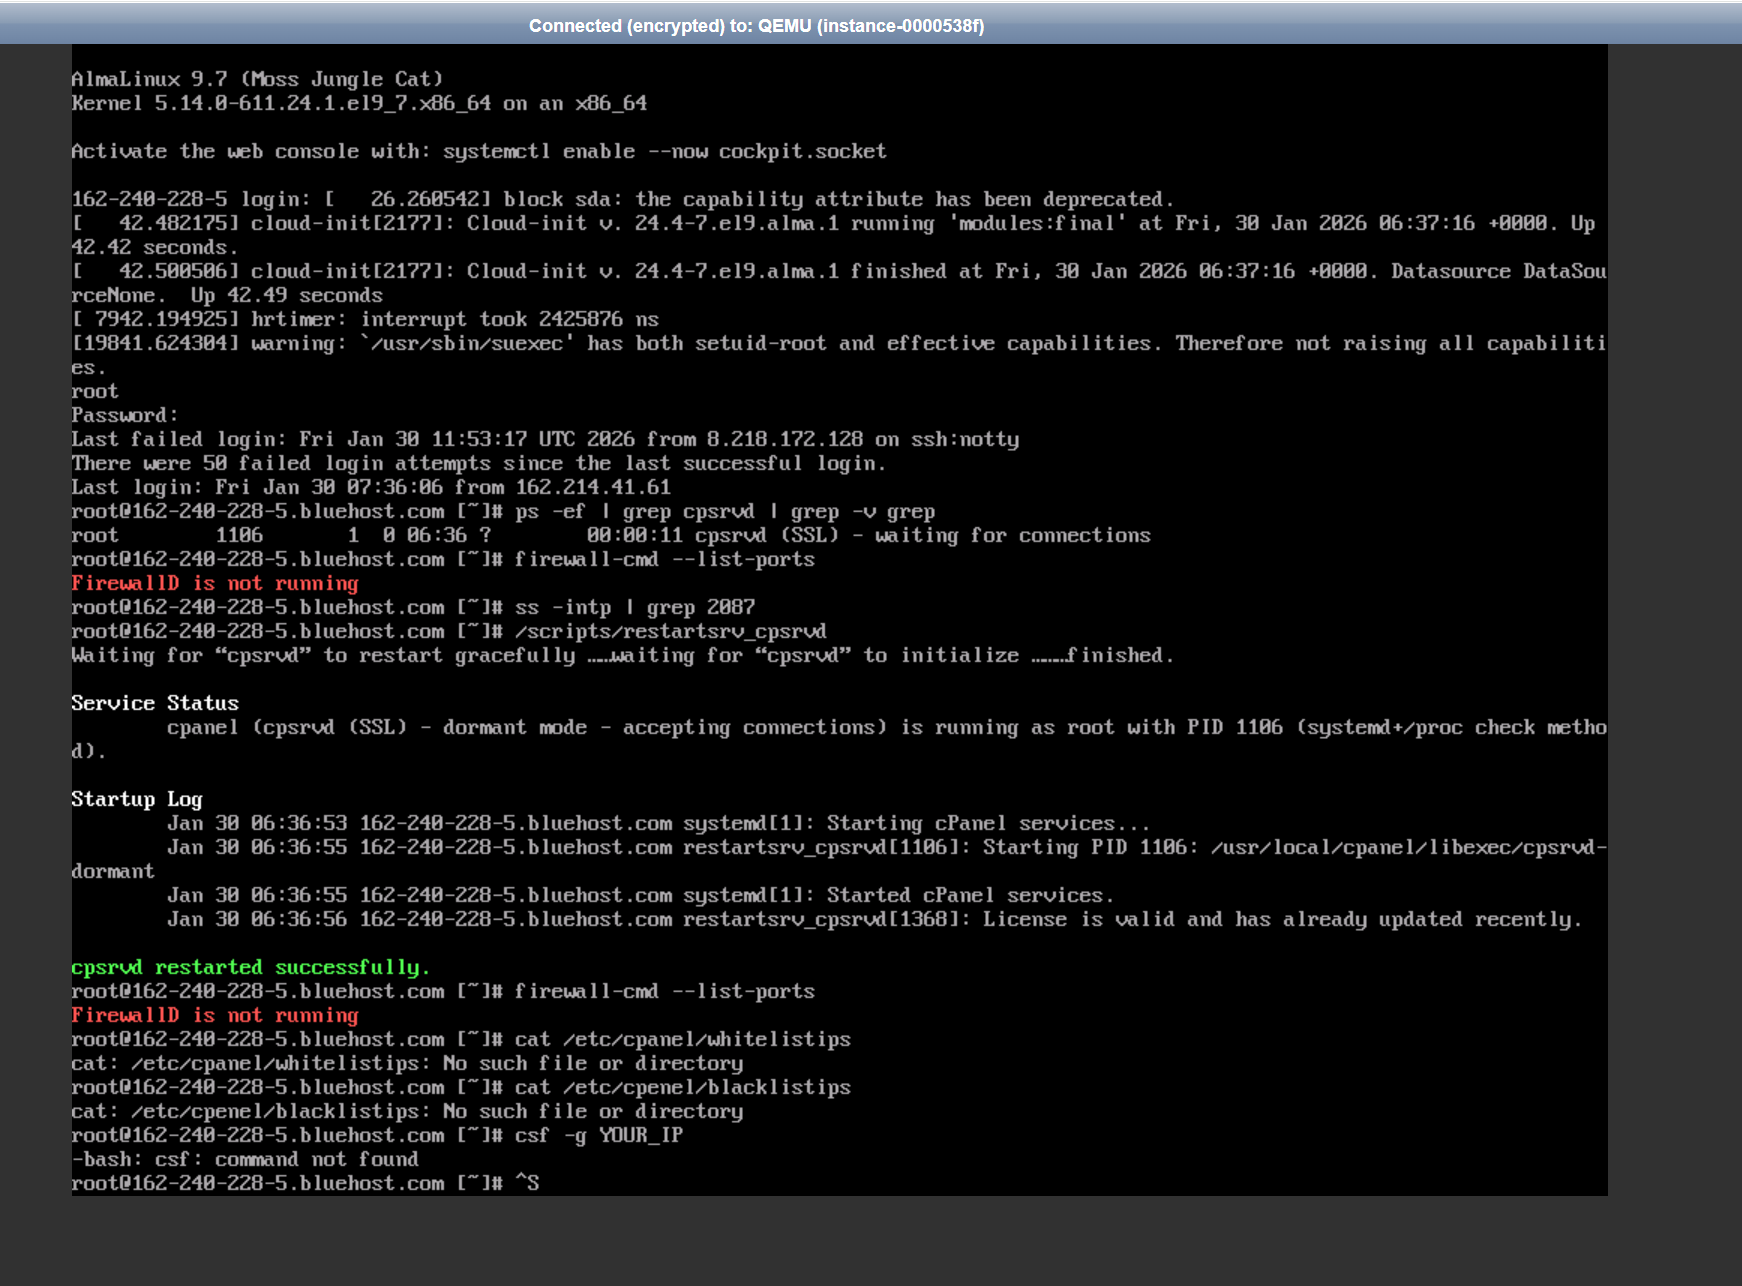
Task: Select the "cpsrvd (SSL) - waiting for connections" process row
Action: (611, 535)
